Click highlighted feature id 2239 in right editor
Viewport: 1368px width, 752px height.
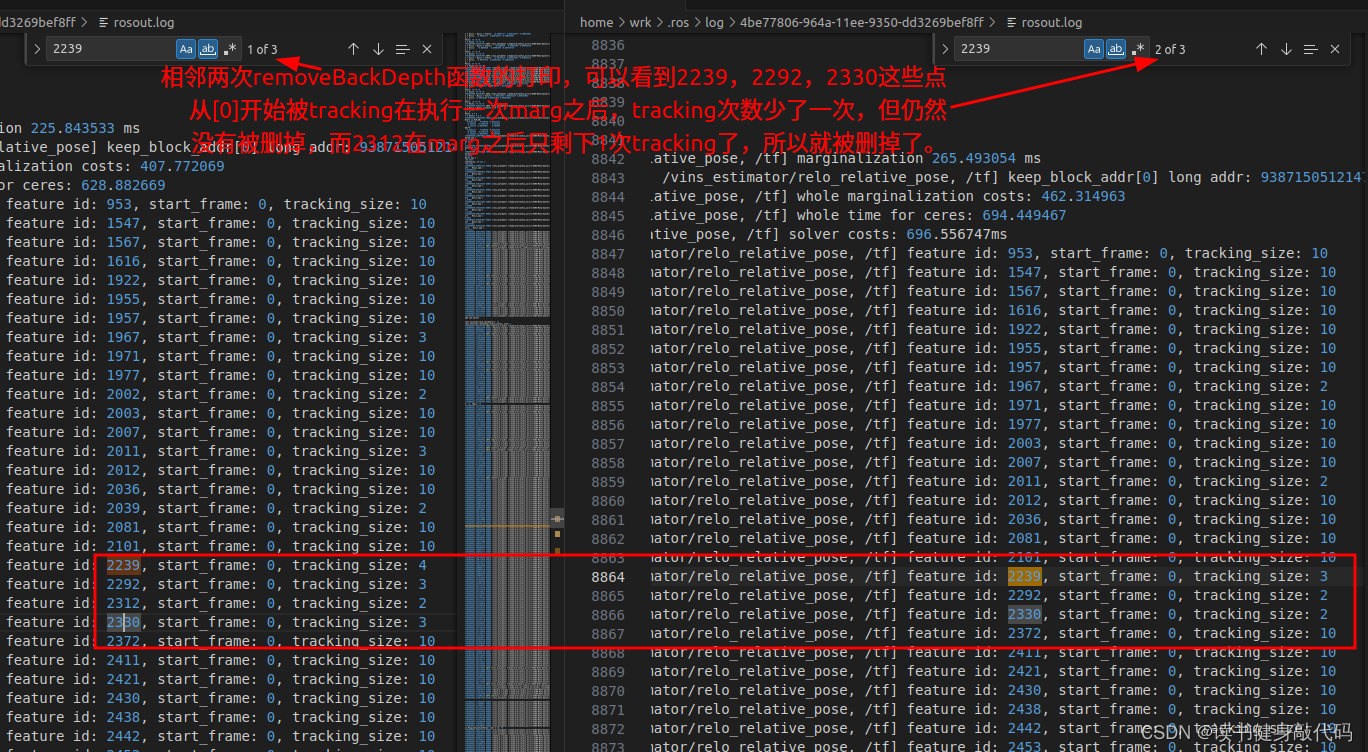1024,576
